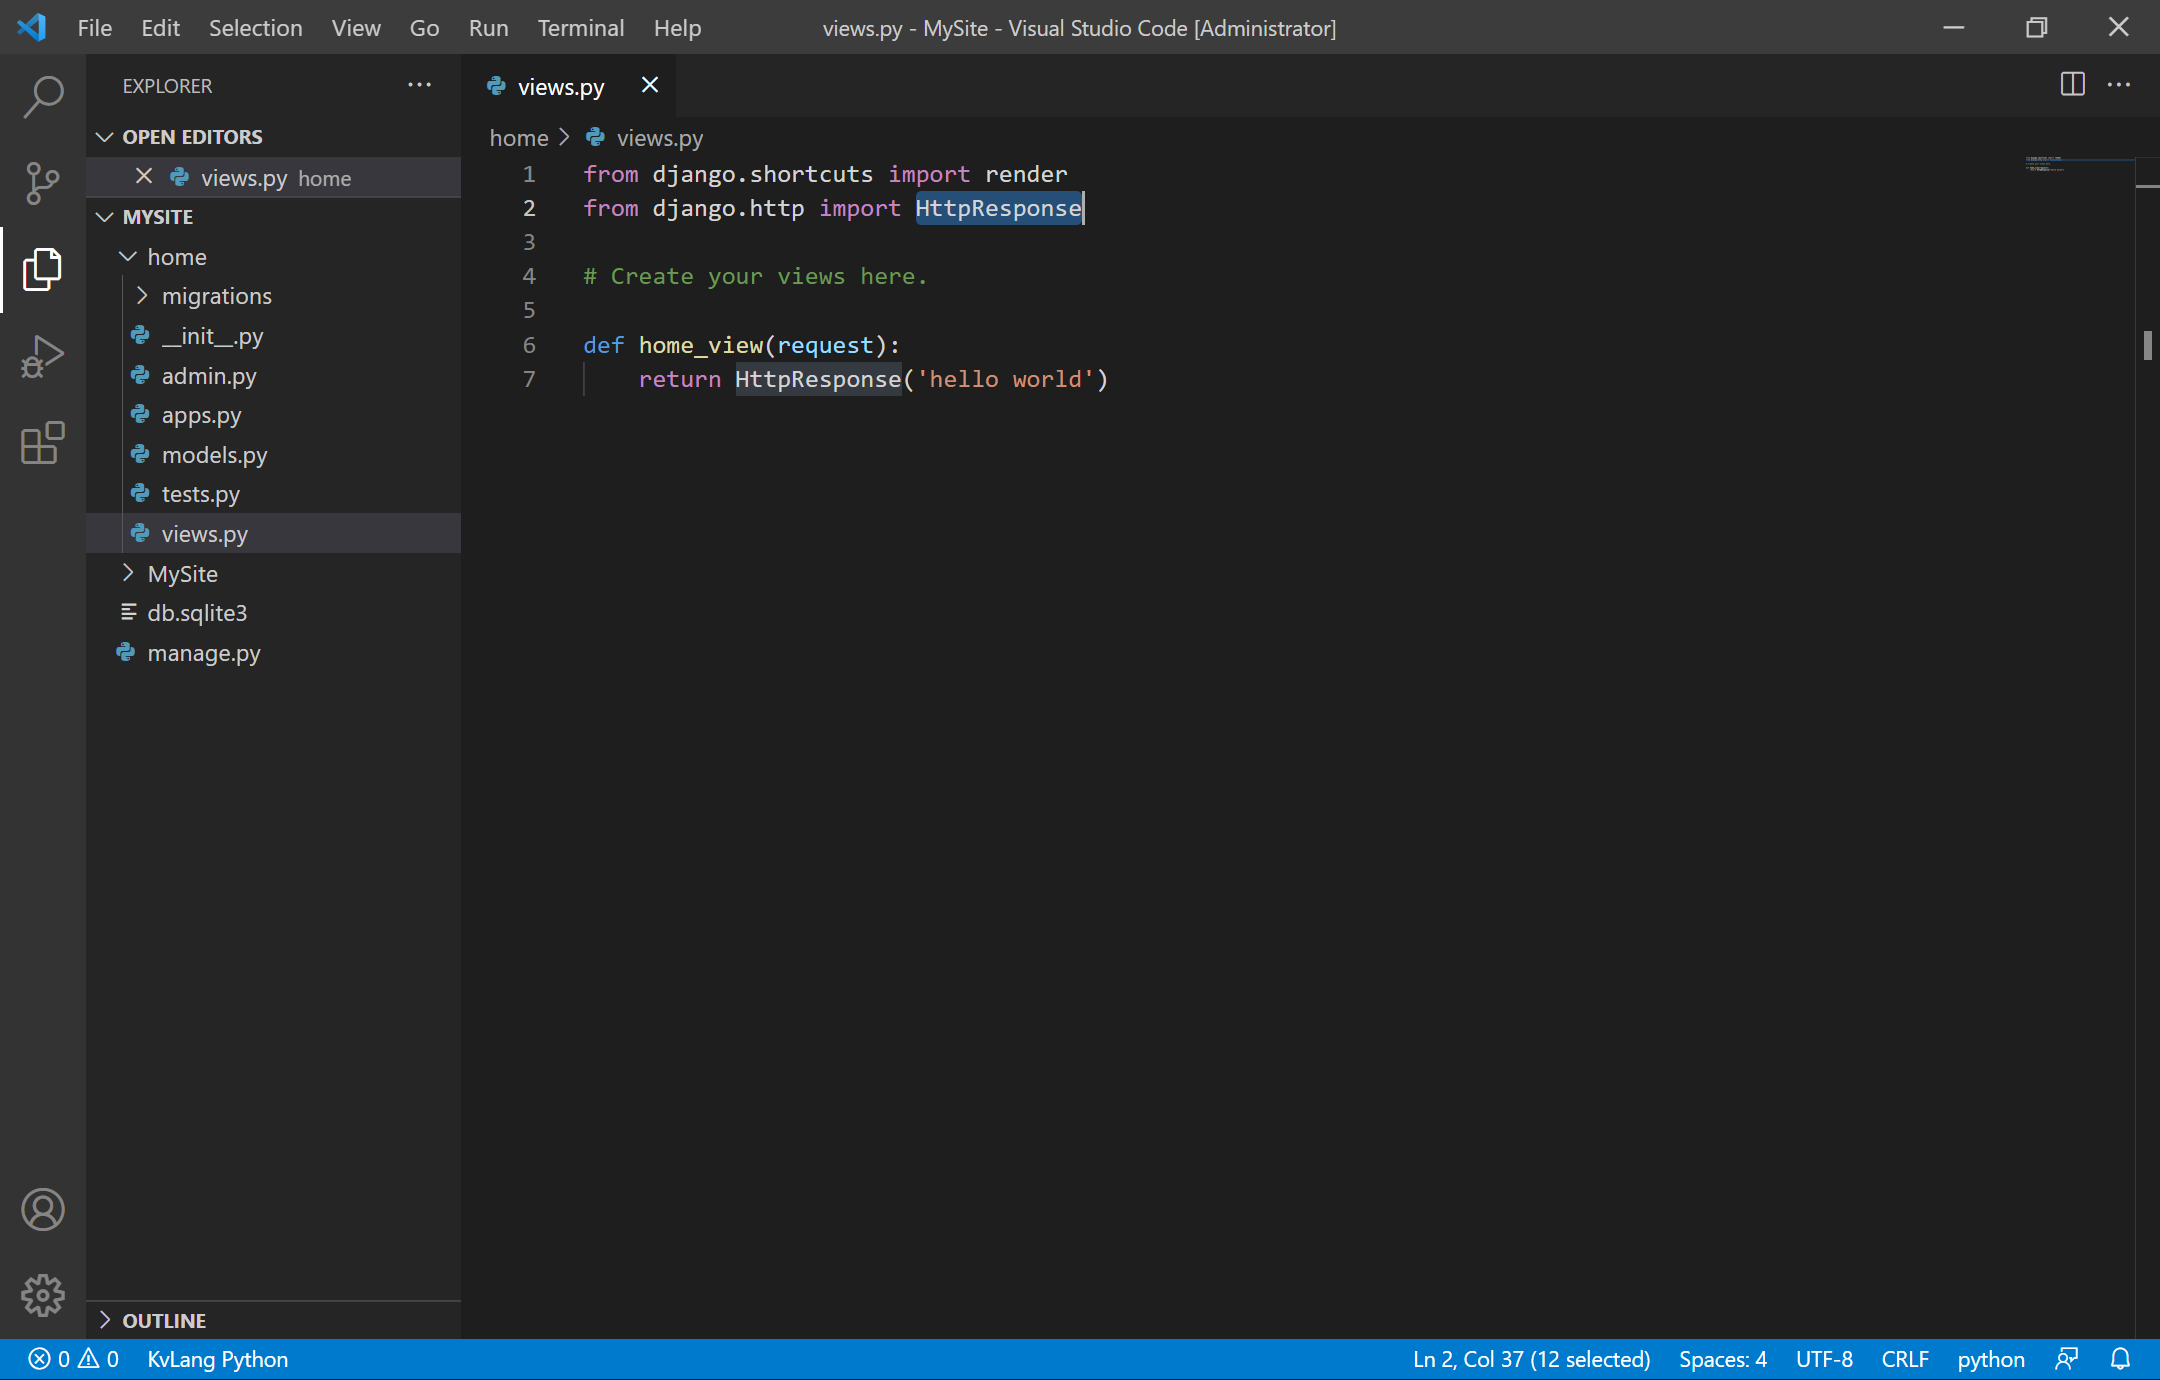The height and width of the screenshot is (1380, 2160).
Task: Click 'render' on line 1
Action: 1026,174
